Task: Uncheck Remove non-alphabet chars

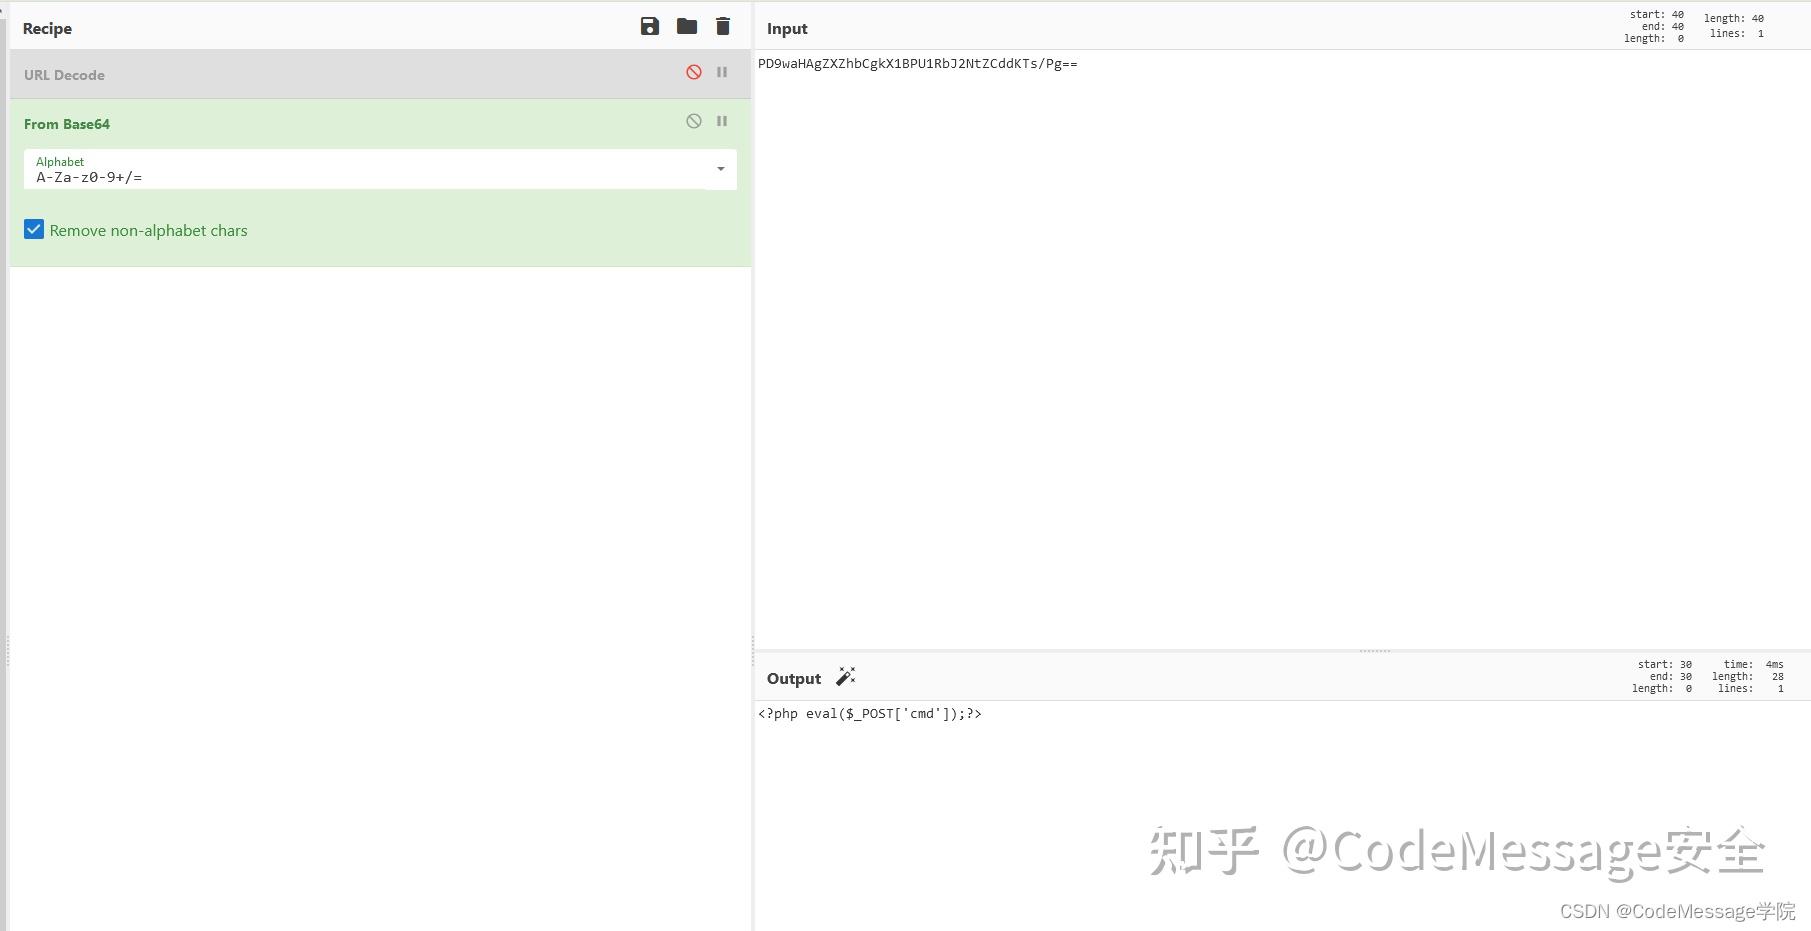Action: tap(33, 229)
